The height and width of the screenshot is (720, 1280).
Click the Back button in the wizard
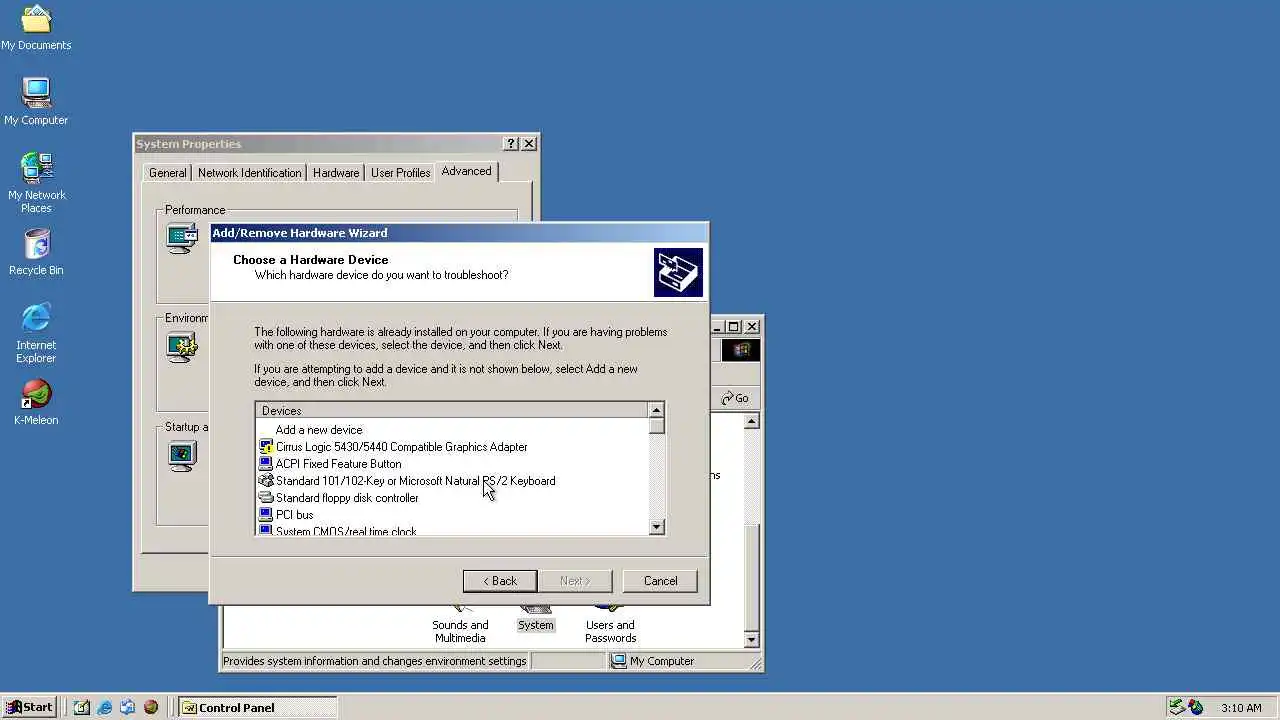[x=499, y=581]
